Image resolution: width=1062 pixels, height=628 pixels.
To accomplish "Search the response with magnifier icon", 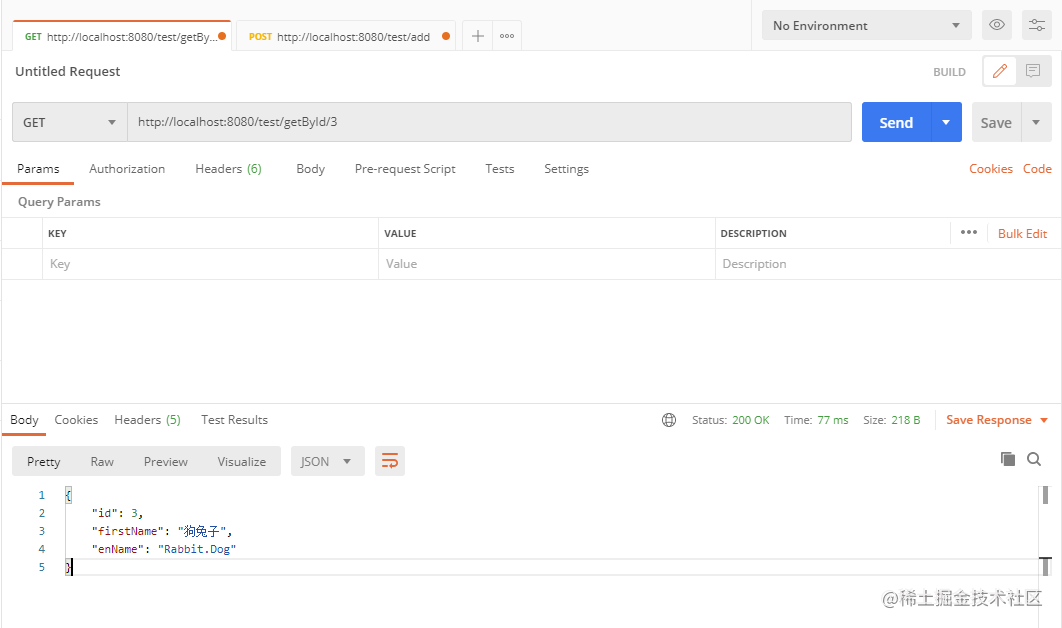I will pos(1034,459).
